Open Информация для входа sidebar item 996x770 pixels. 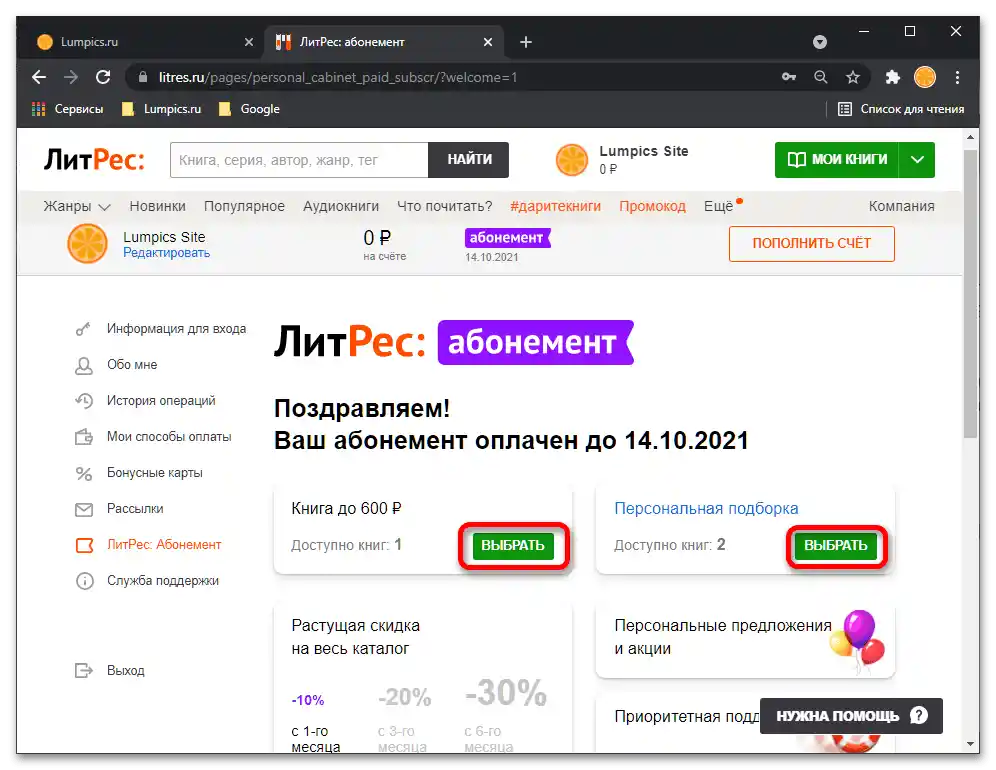[161, 328]
